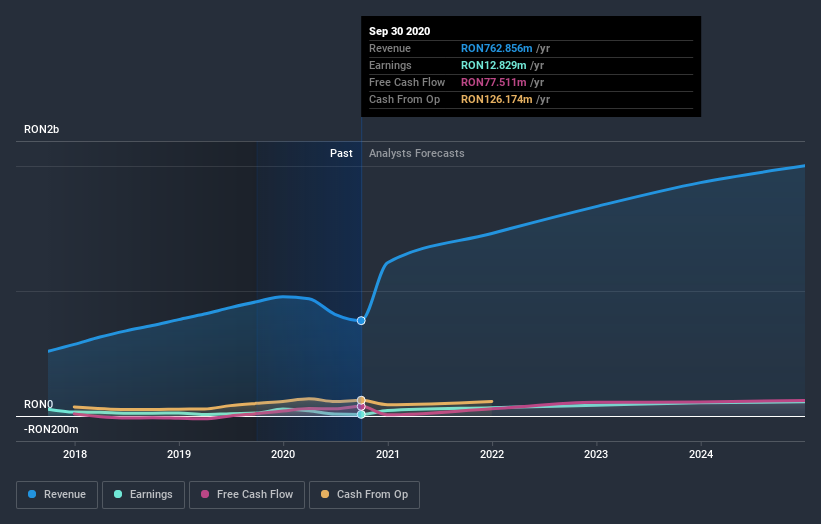Click the RON126.174m cash from op value
The image size is (821, 524).
[x=496, y=99]
